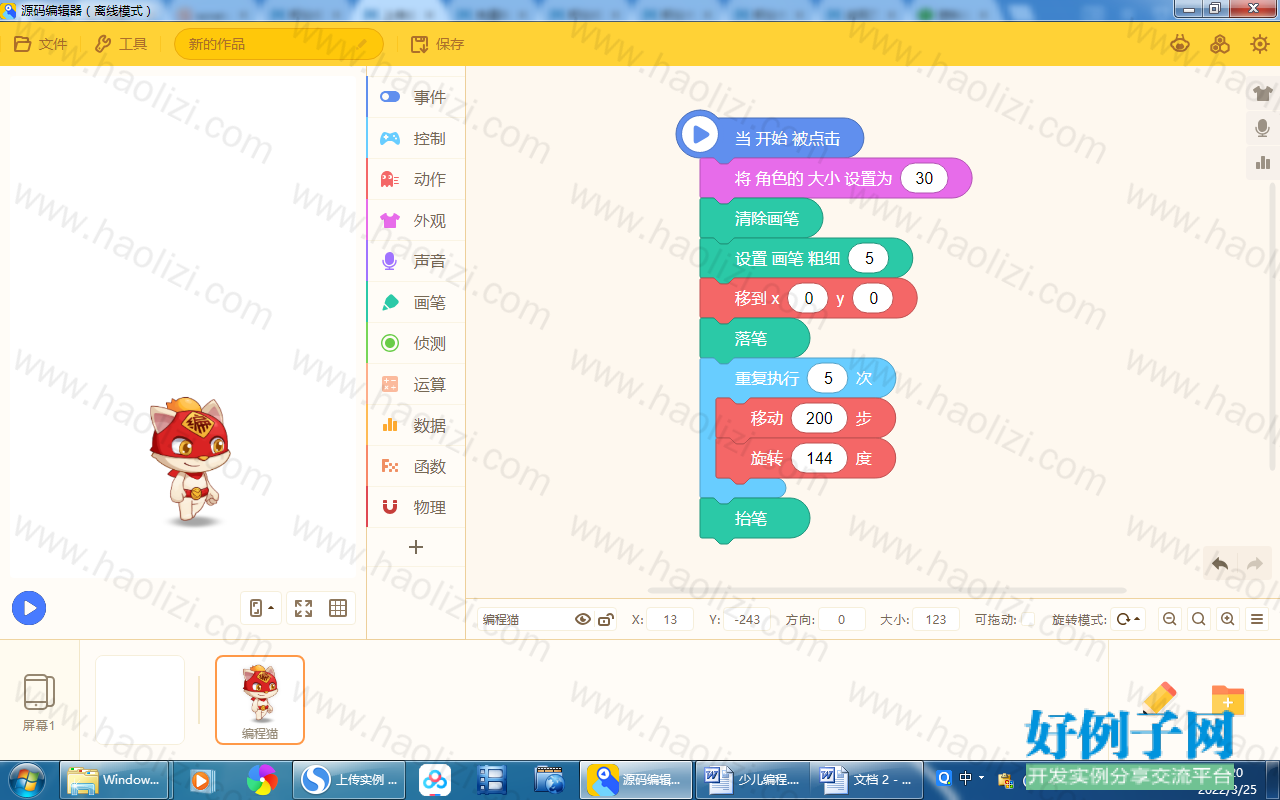Viewport: 1280px width, 800px height.
Task: Select the 落笔 (pen down) block
Action: click(754, 338)
